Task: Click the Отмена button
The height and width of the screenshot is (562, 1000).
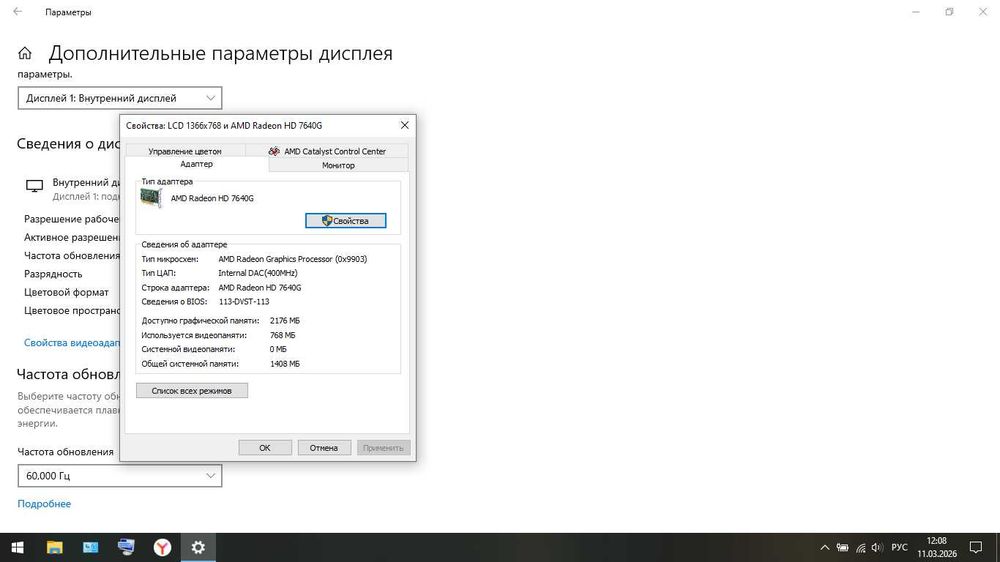Action: [x=324, y=448]
